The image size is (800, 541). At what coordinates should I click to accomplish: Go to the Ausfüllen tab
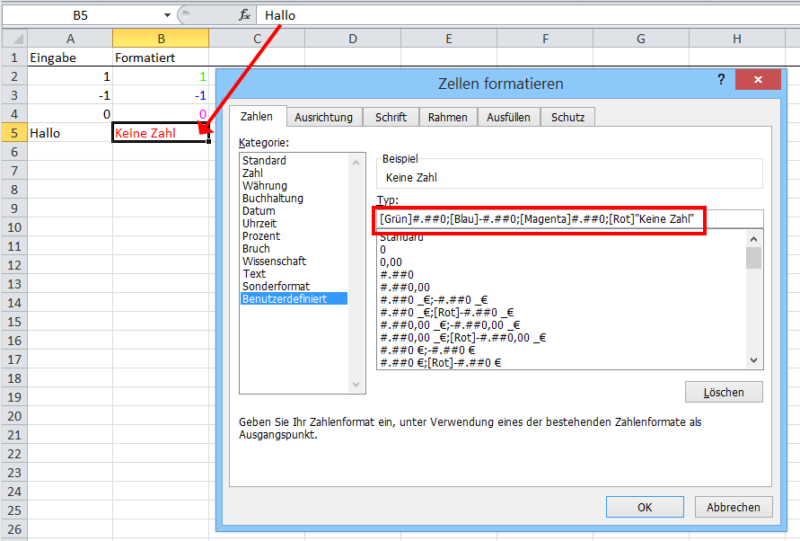508,117
